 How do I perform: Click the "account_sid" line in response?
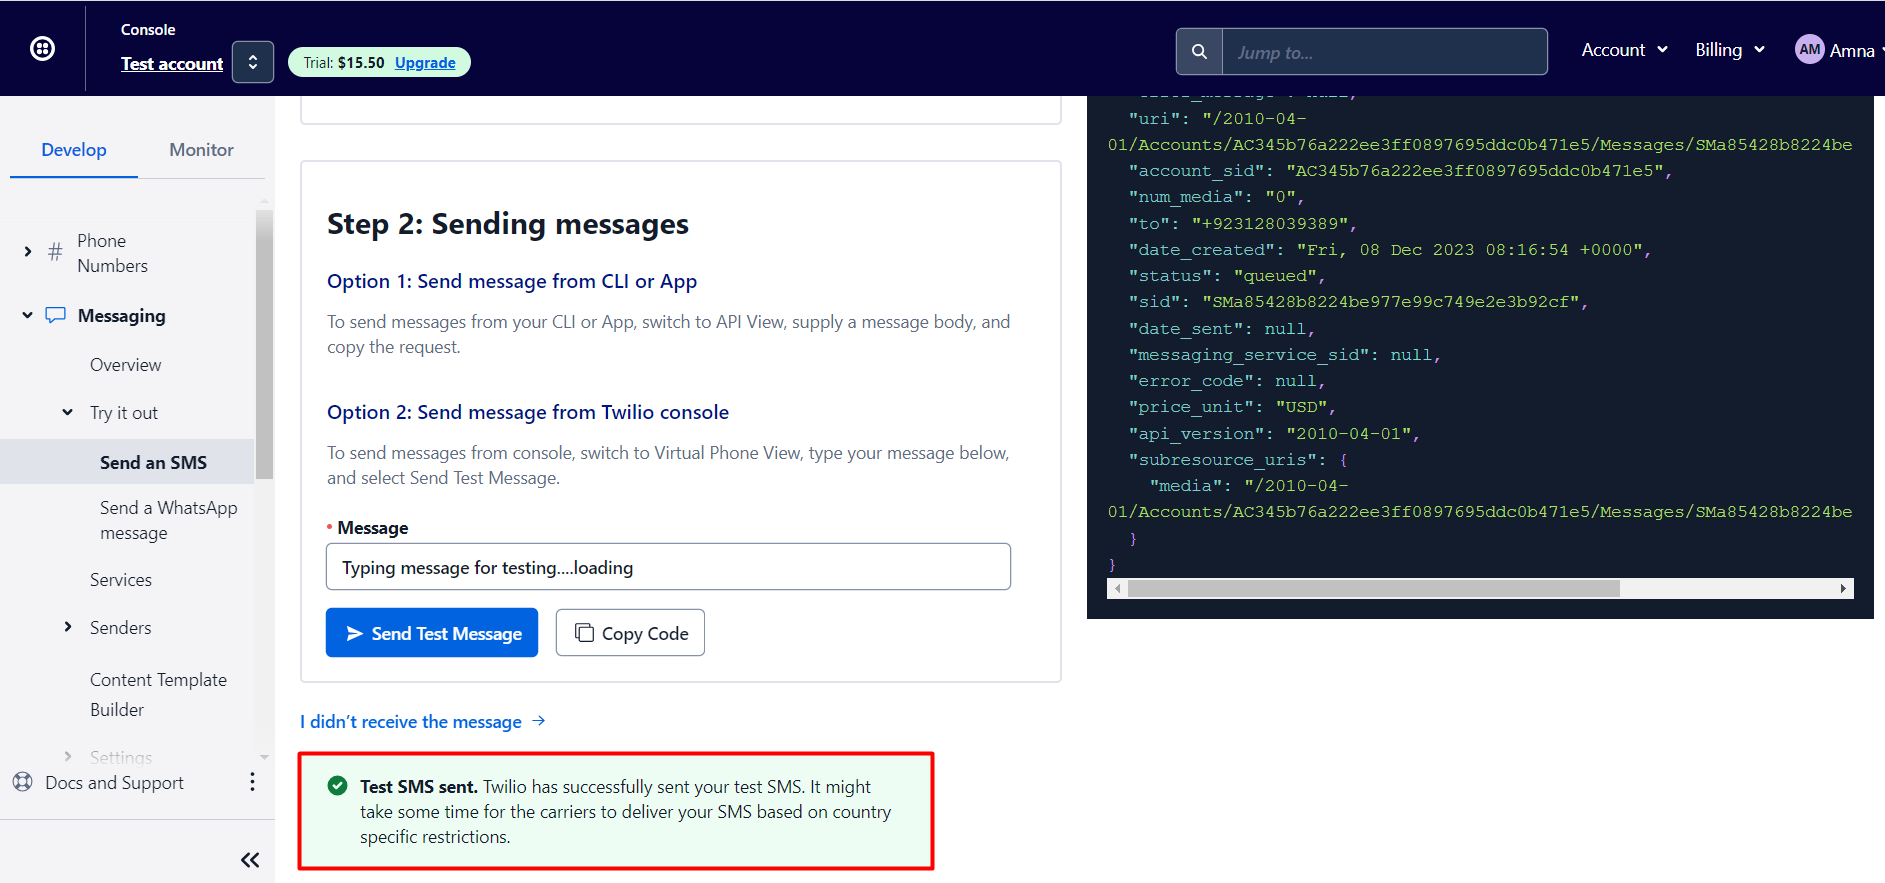coord(1400,171)
